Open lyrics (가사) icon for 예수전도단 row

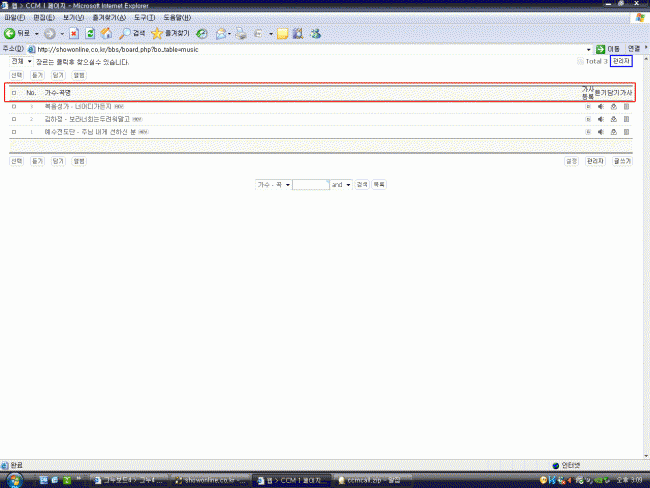click(626, 132)
